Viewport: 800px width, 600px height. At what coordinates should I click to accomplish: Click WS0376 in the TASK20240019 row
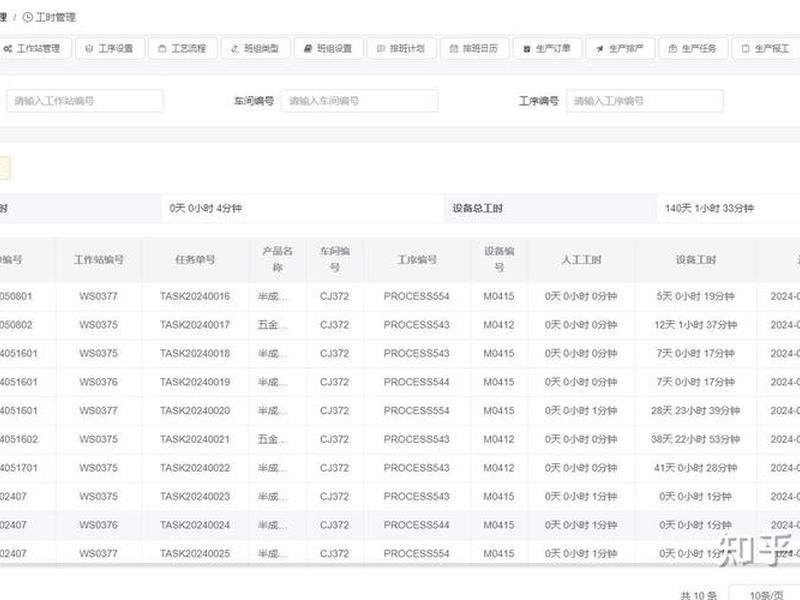(98, 382)
